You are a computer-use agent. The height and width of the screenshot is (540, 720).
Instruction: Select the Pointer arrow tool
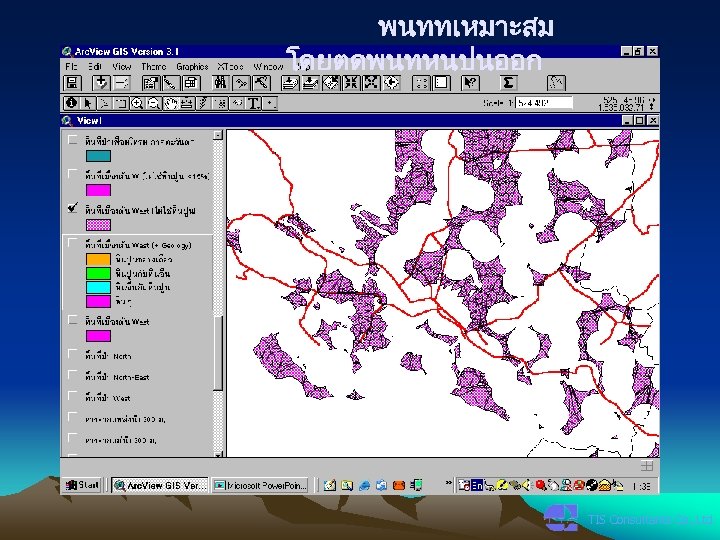(x=88, y=103)
